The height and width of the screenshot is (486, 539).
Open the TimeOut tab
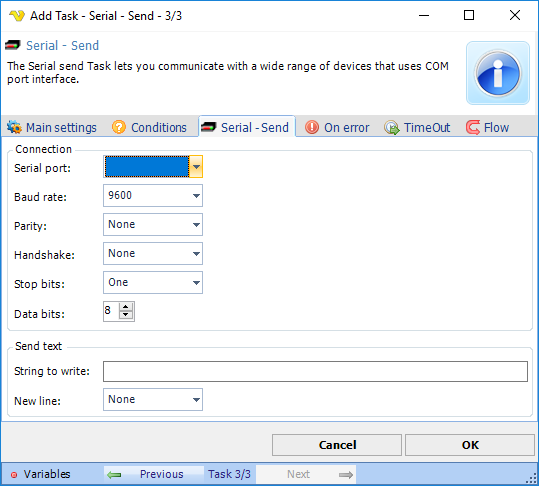[x=417, y=128]
